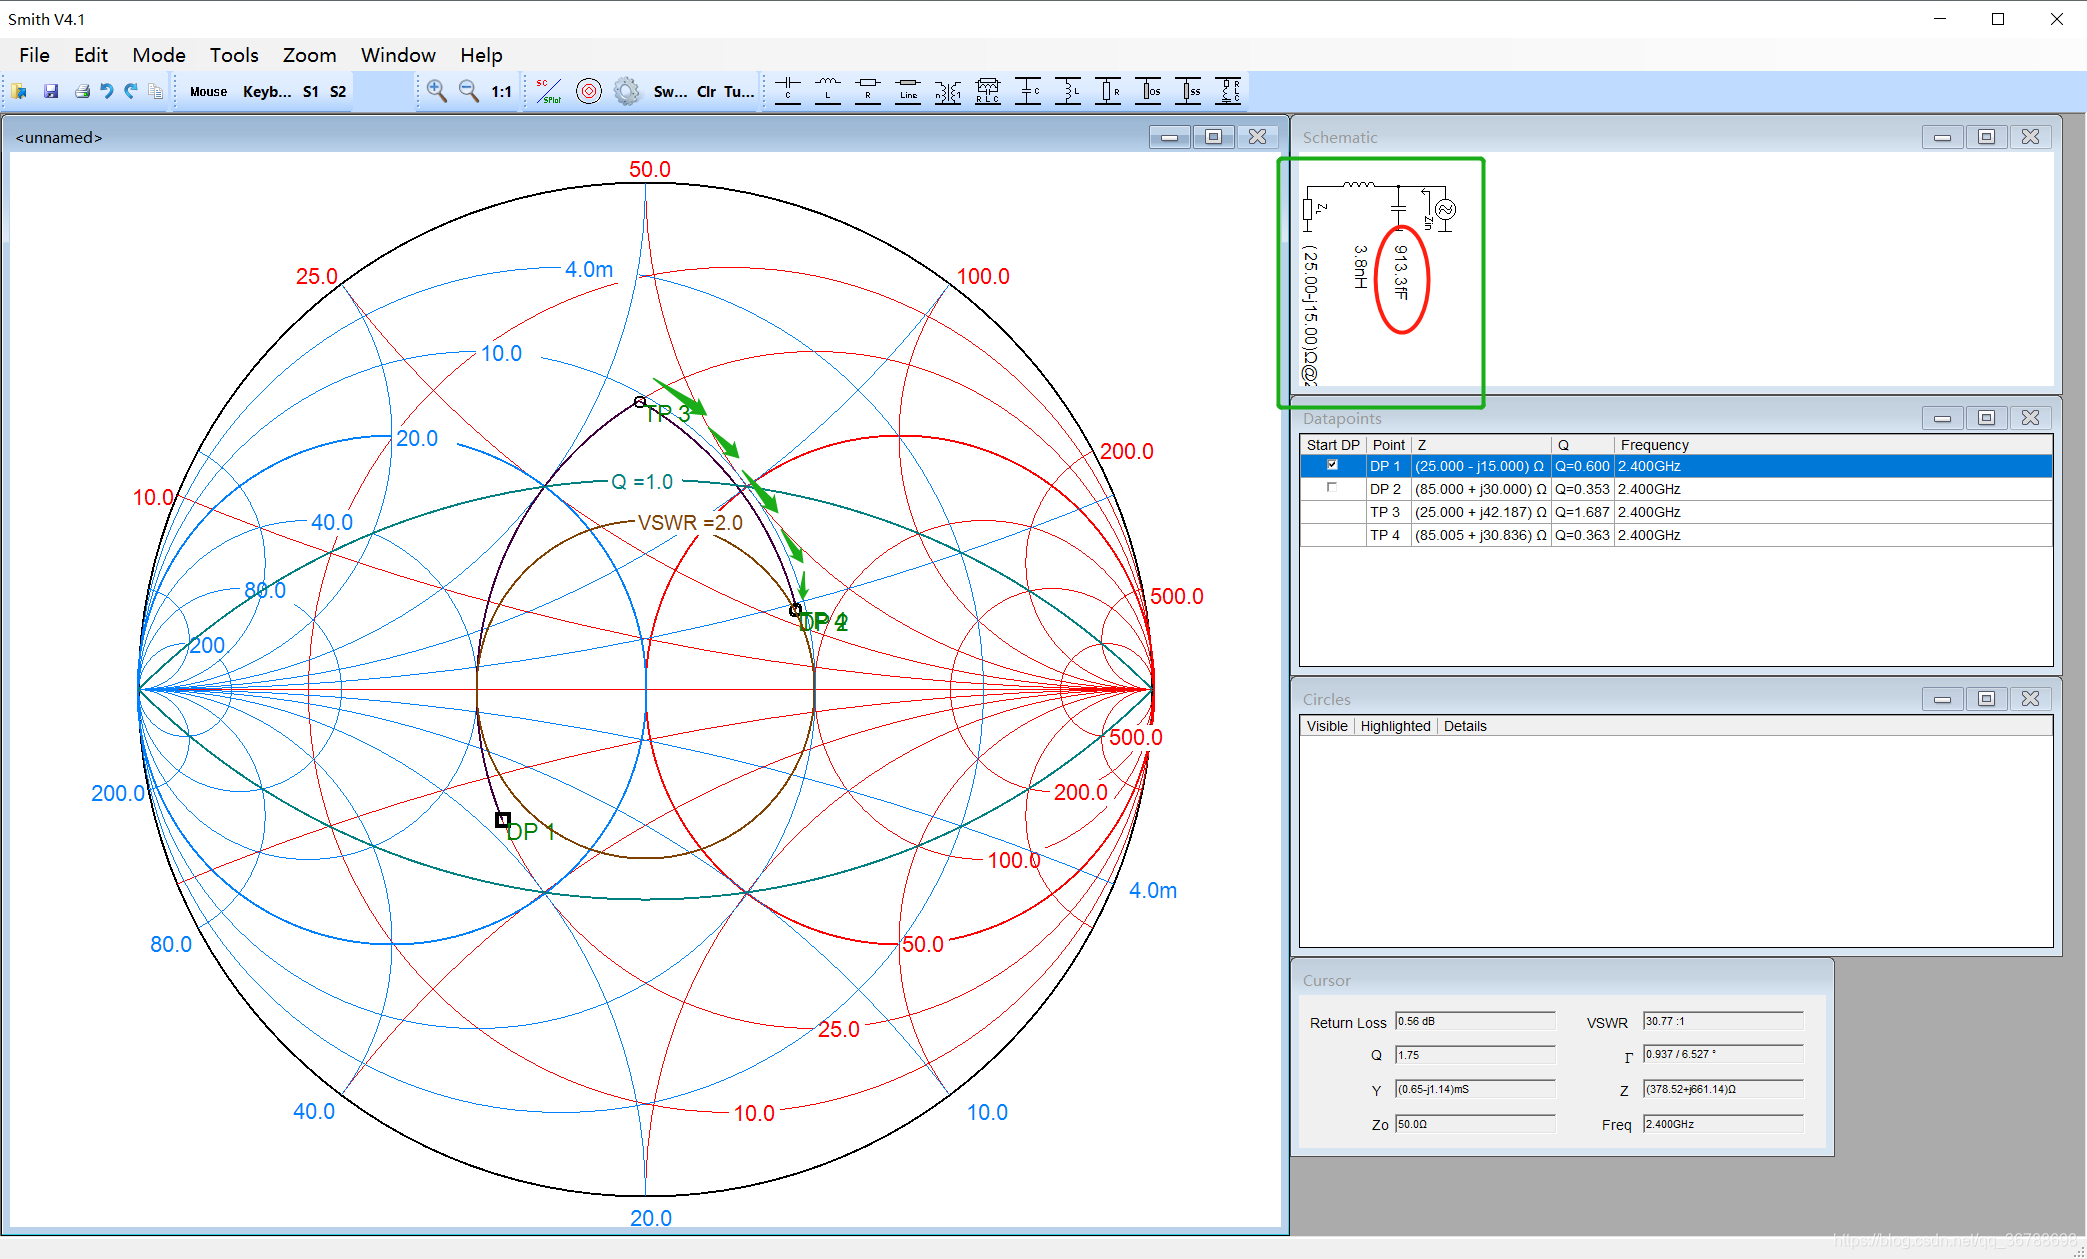Click the Zo impedance input field
This screenshot has height=1259, width=2087.
1475,1124
